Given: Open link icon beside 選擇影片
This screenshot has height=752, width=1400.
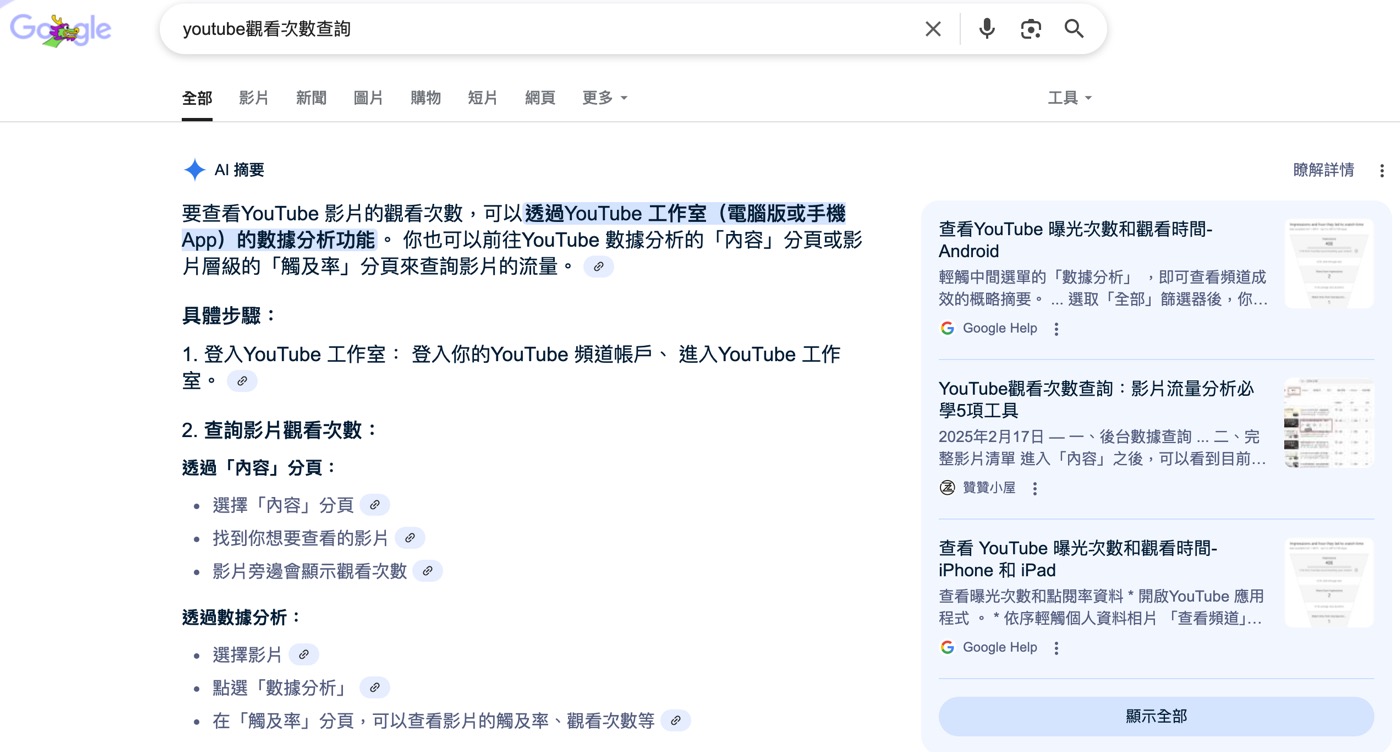Looking at the screenshot, I should tap(304, 655).
